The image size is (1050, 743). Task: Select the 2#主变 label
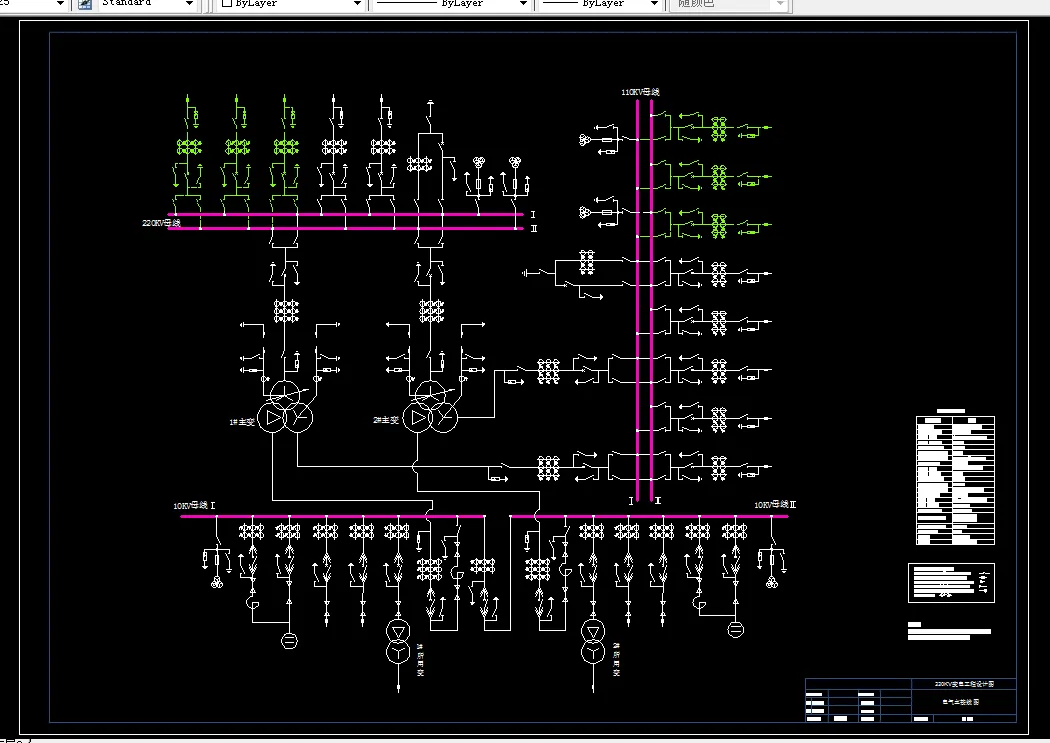click(386, 420)
